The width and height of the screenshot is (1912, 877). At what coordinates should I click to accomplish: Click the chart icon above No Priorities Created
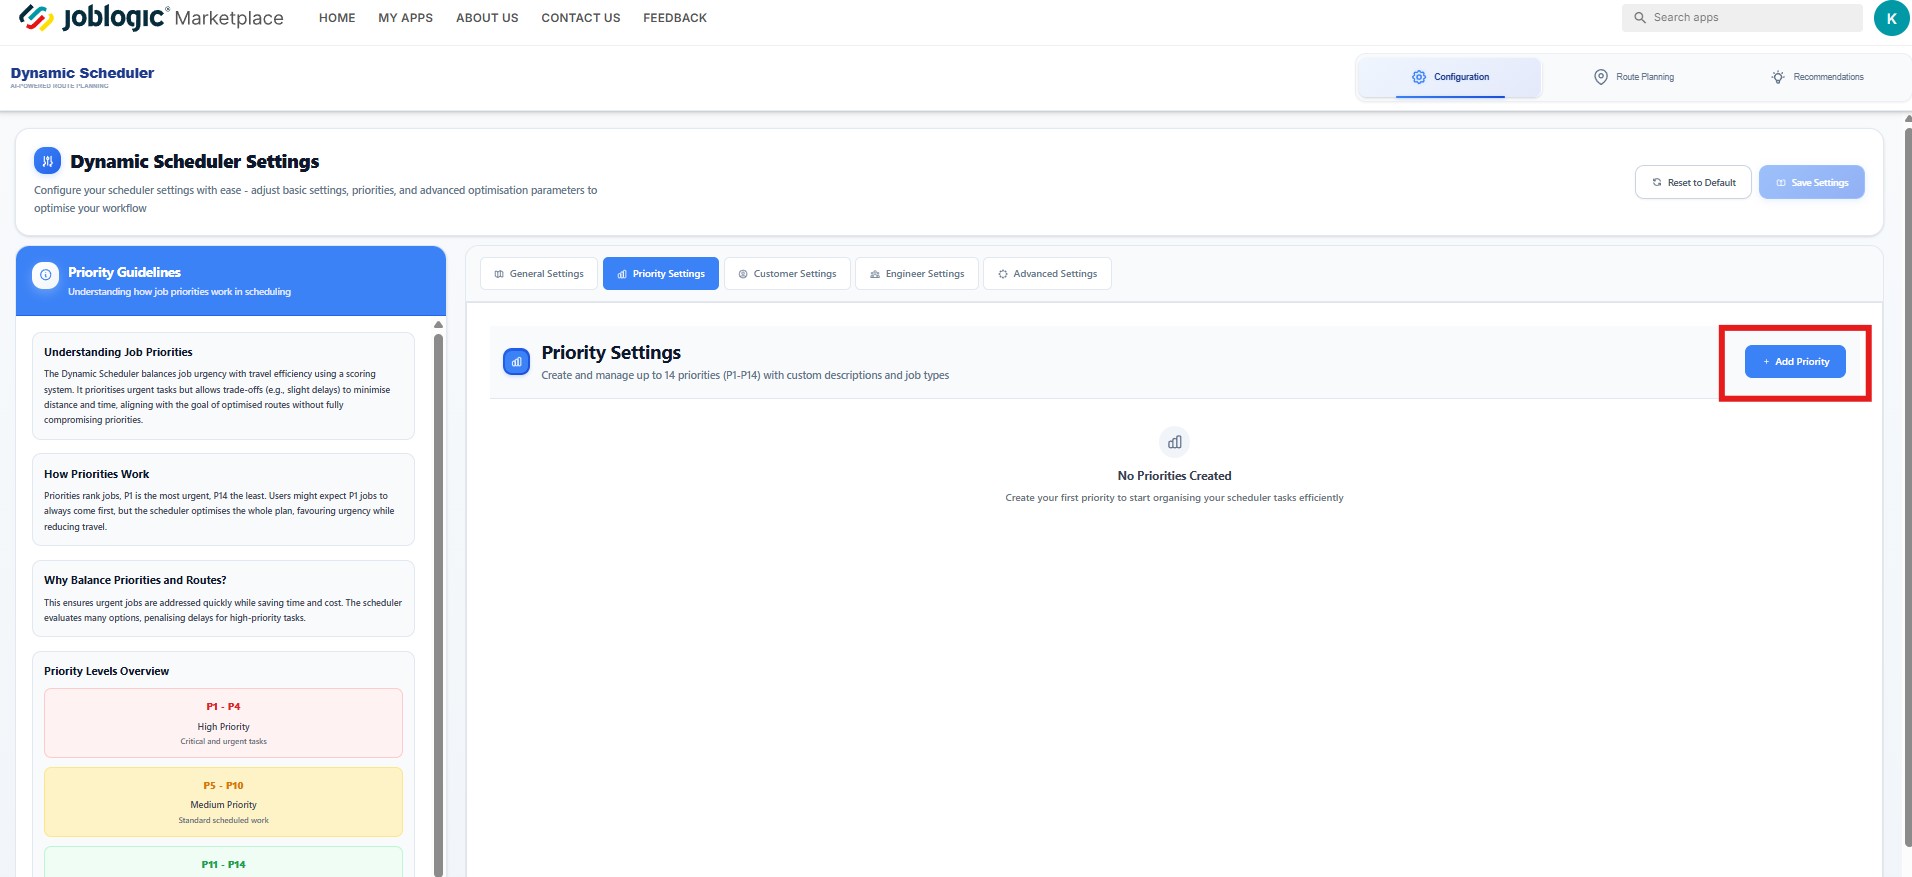[1175, 442]
